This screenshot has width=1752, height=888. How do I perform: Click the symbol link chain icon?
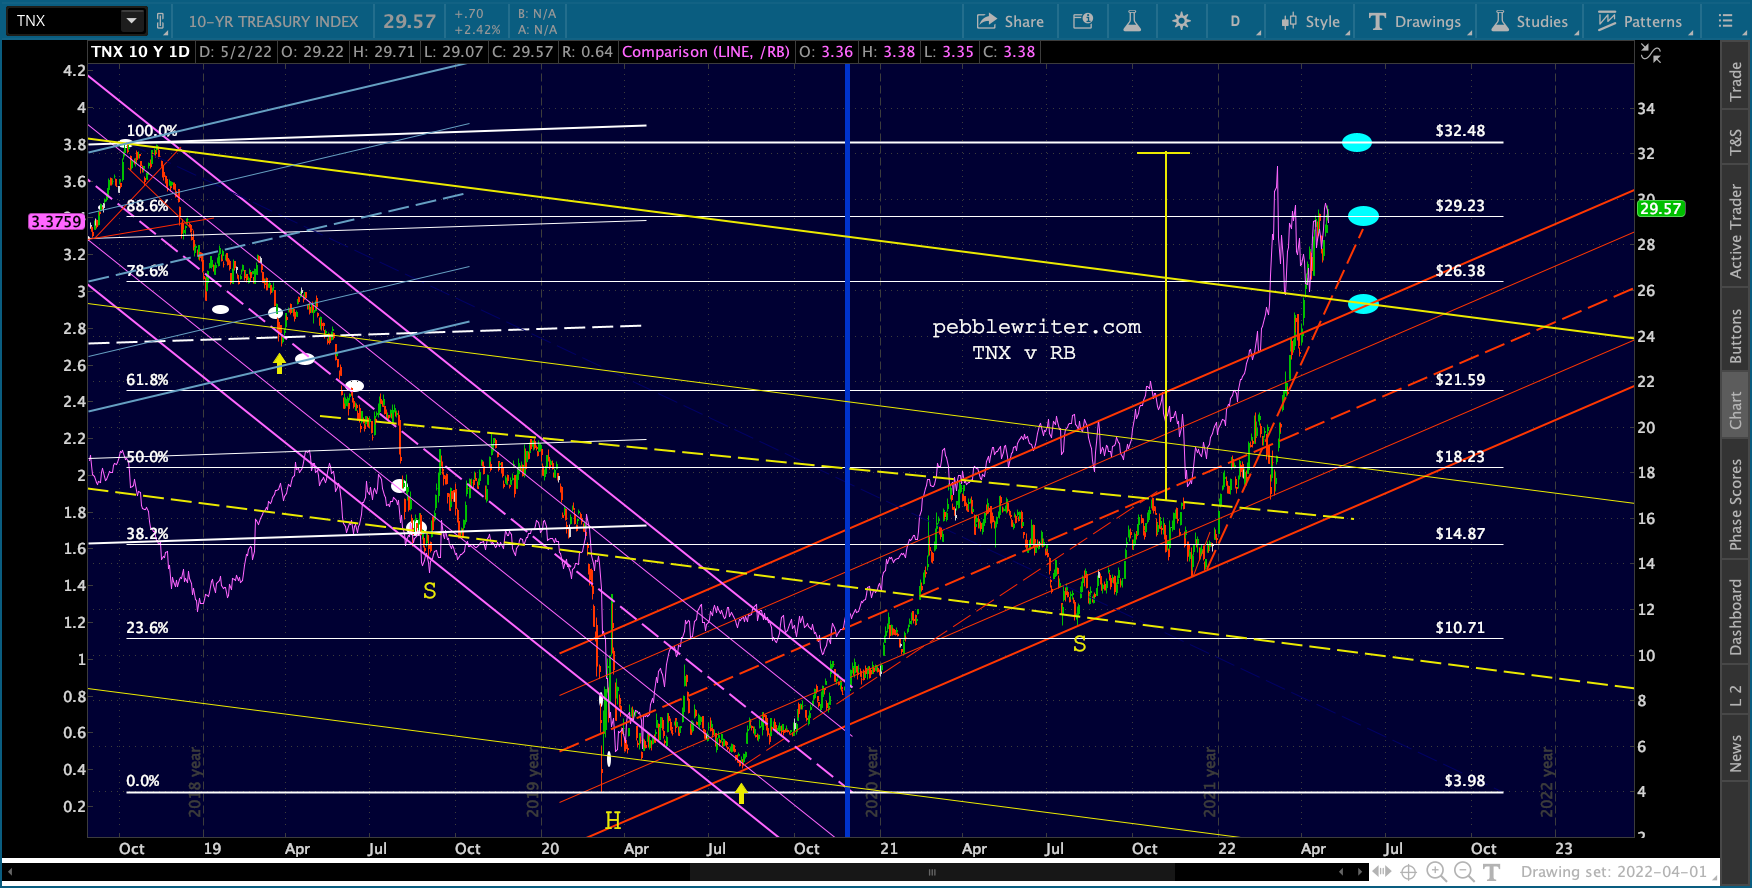[160, 21]
